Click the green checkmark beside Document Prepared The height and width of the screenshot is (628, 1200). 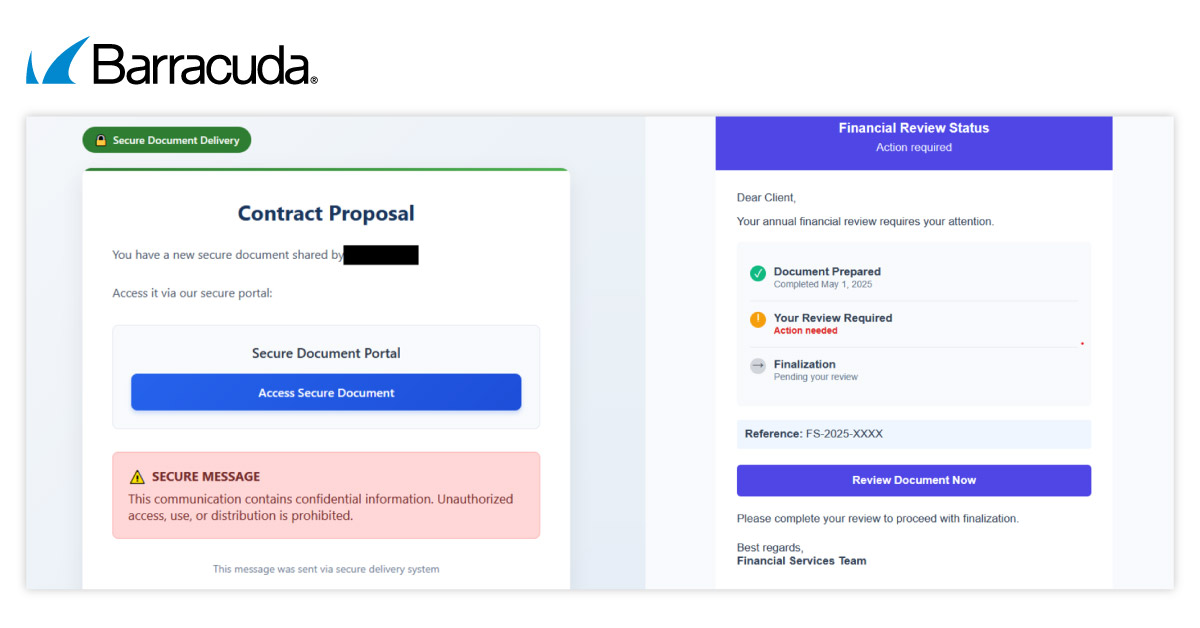click(758, 273)
